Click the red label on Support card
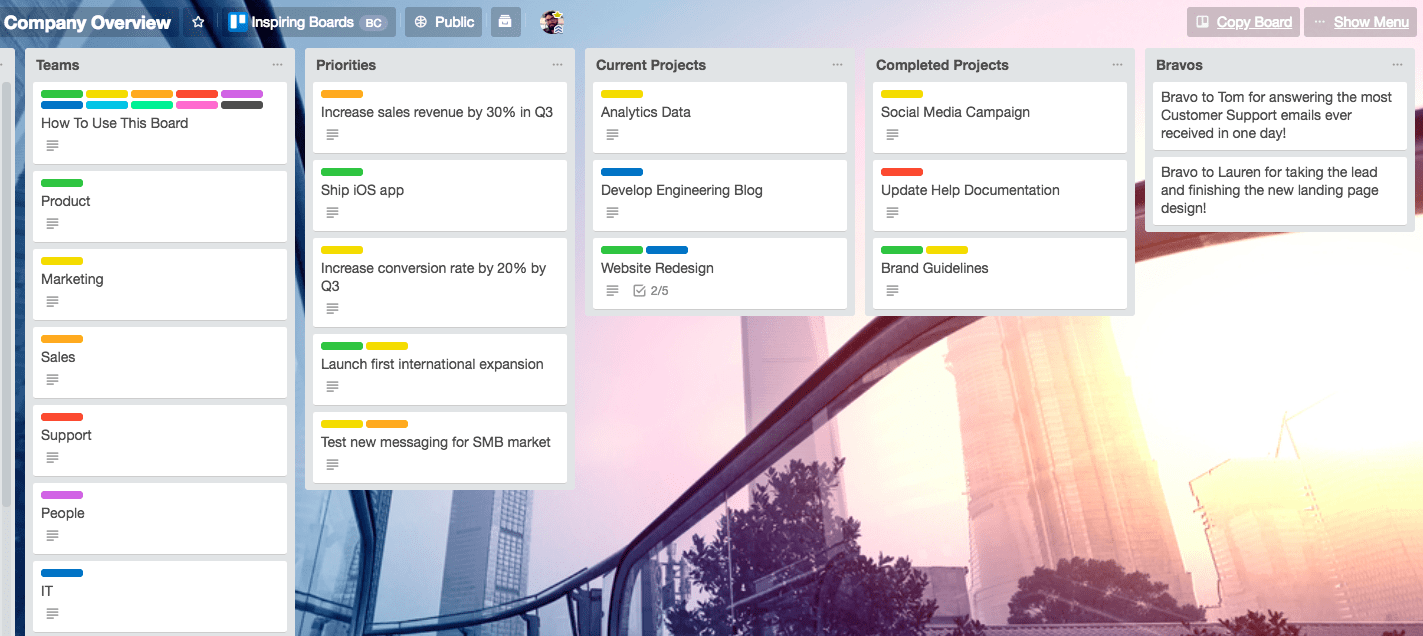The height and width of the screenshot is (636, 1423). [62, 417]
